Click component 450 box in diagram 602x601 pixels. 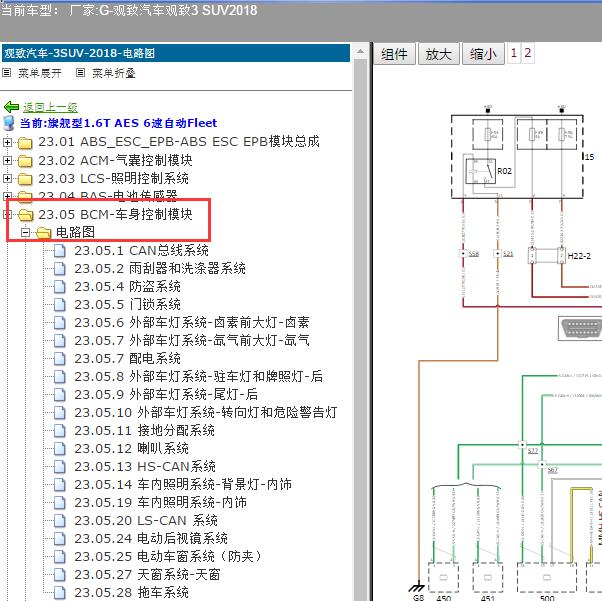tap(443, 578)
